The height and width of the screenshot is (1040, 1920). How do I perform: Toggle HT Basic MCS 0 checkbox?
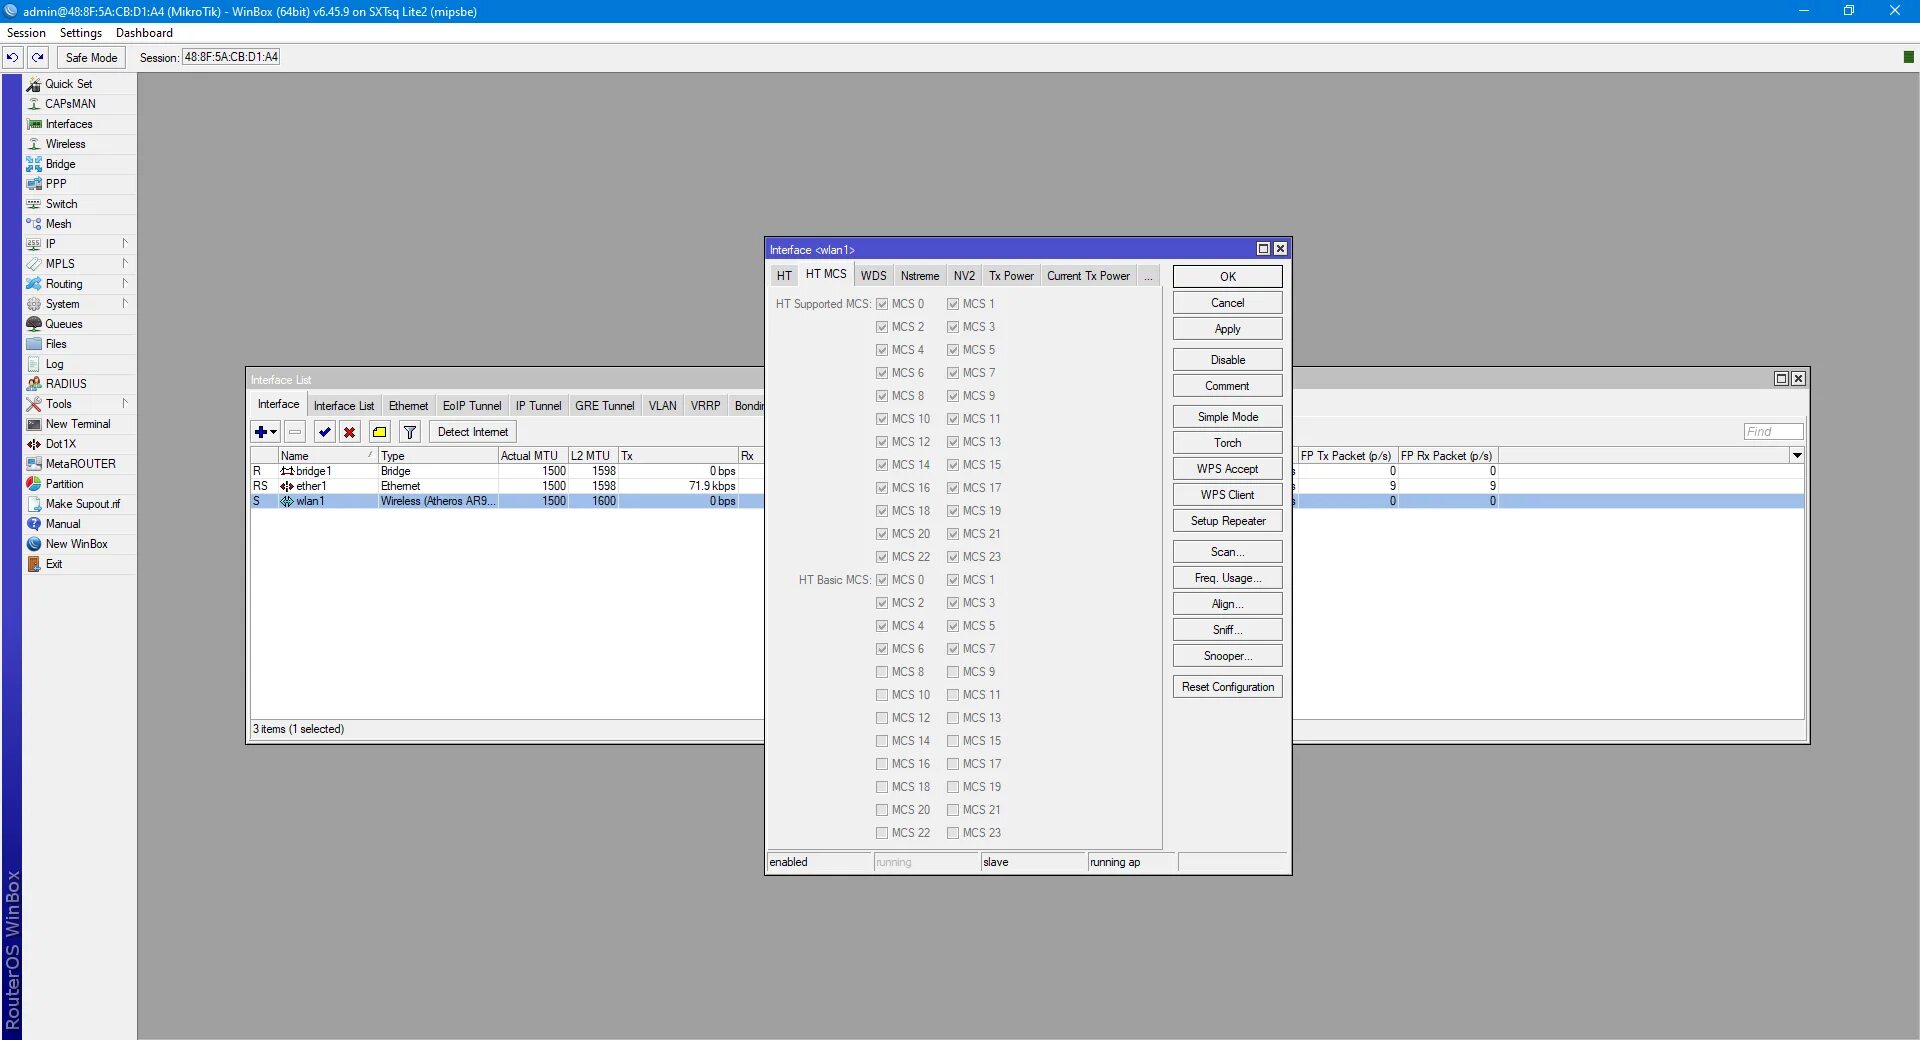pos(882,580)
